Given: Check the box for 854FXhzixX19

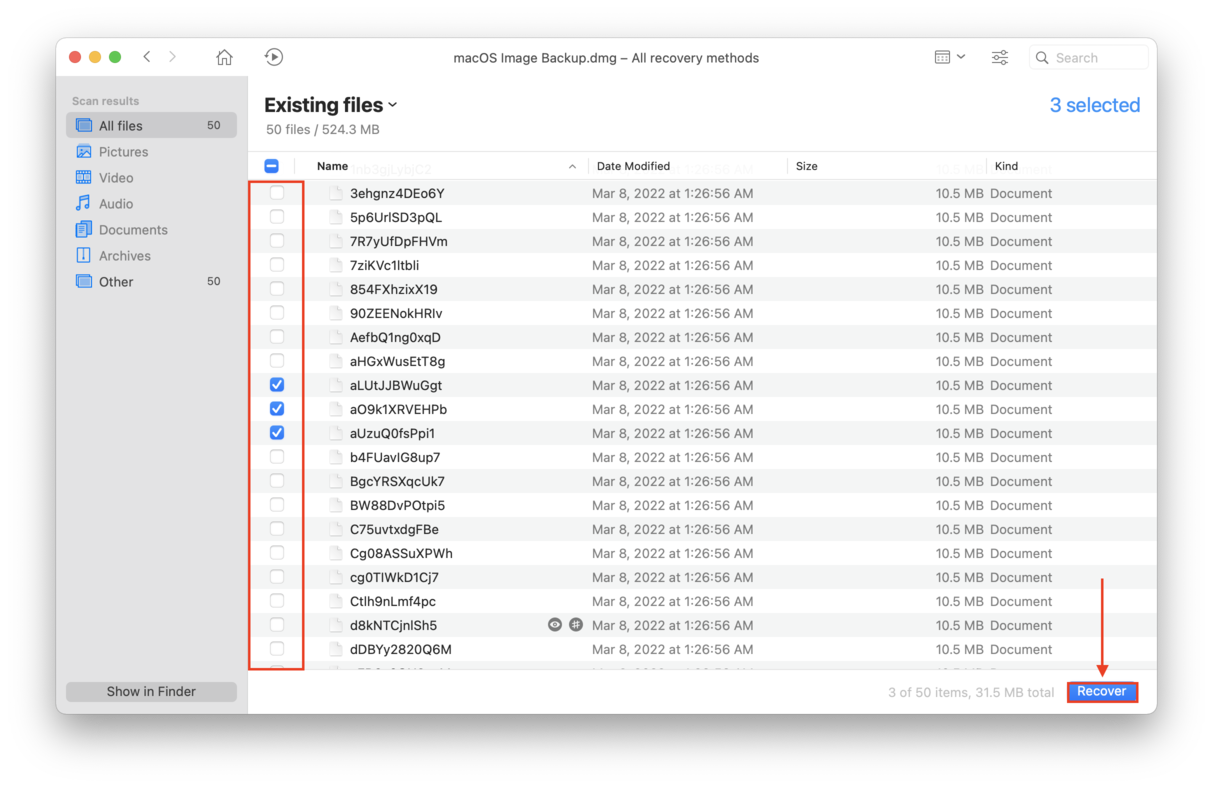Looking at the screenshot, I should 277,289.
